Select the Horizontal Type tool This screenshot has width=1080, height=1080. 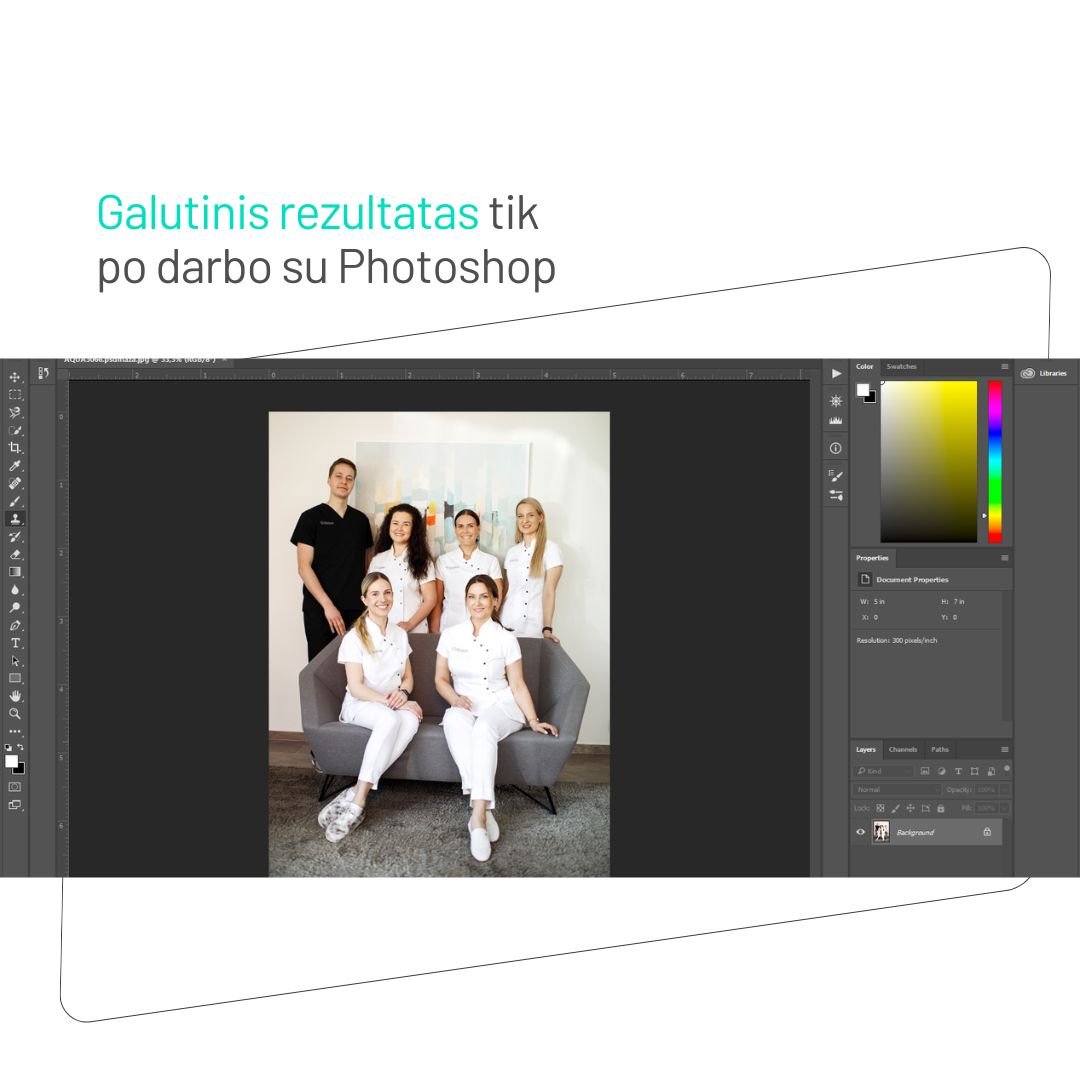(15, 643)
